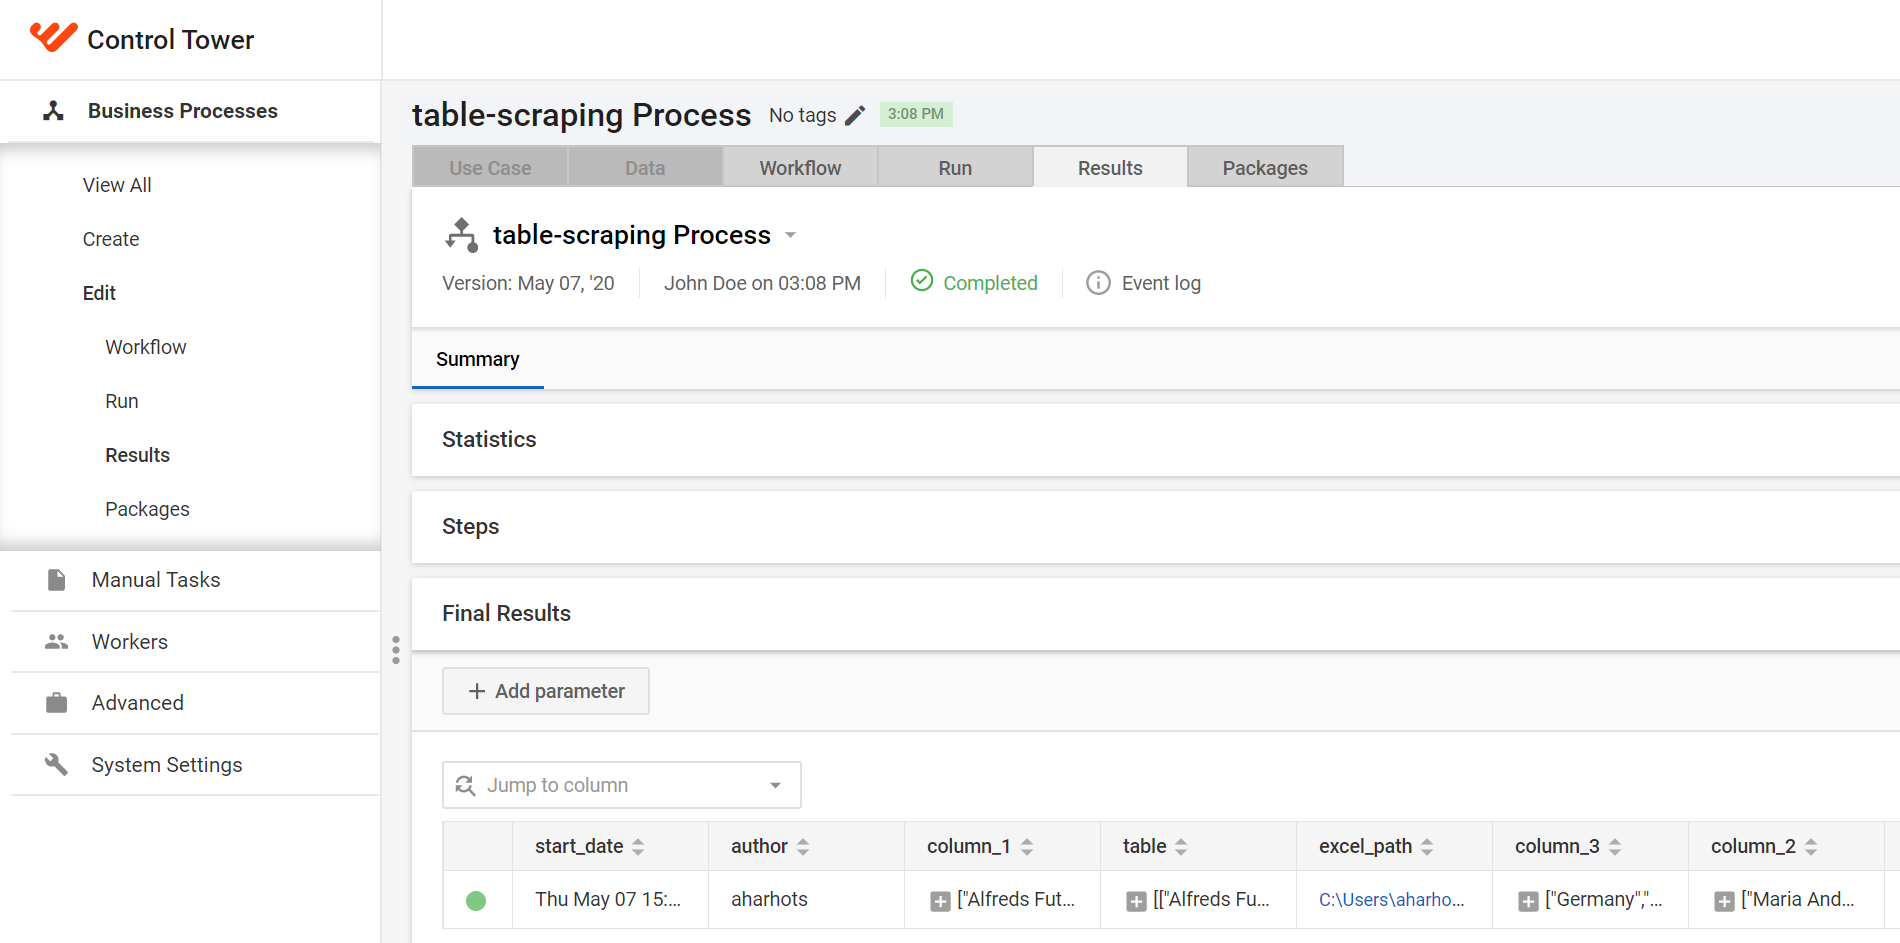
Task: Switch to the Packages tab
Action: click(x=1265, y=167)
